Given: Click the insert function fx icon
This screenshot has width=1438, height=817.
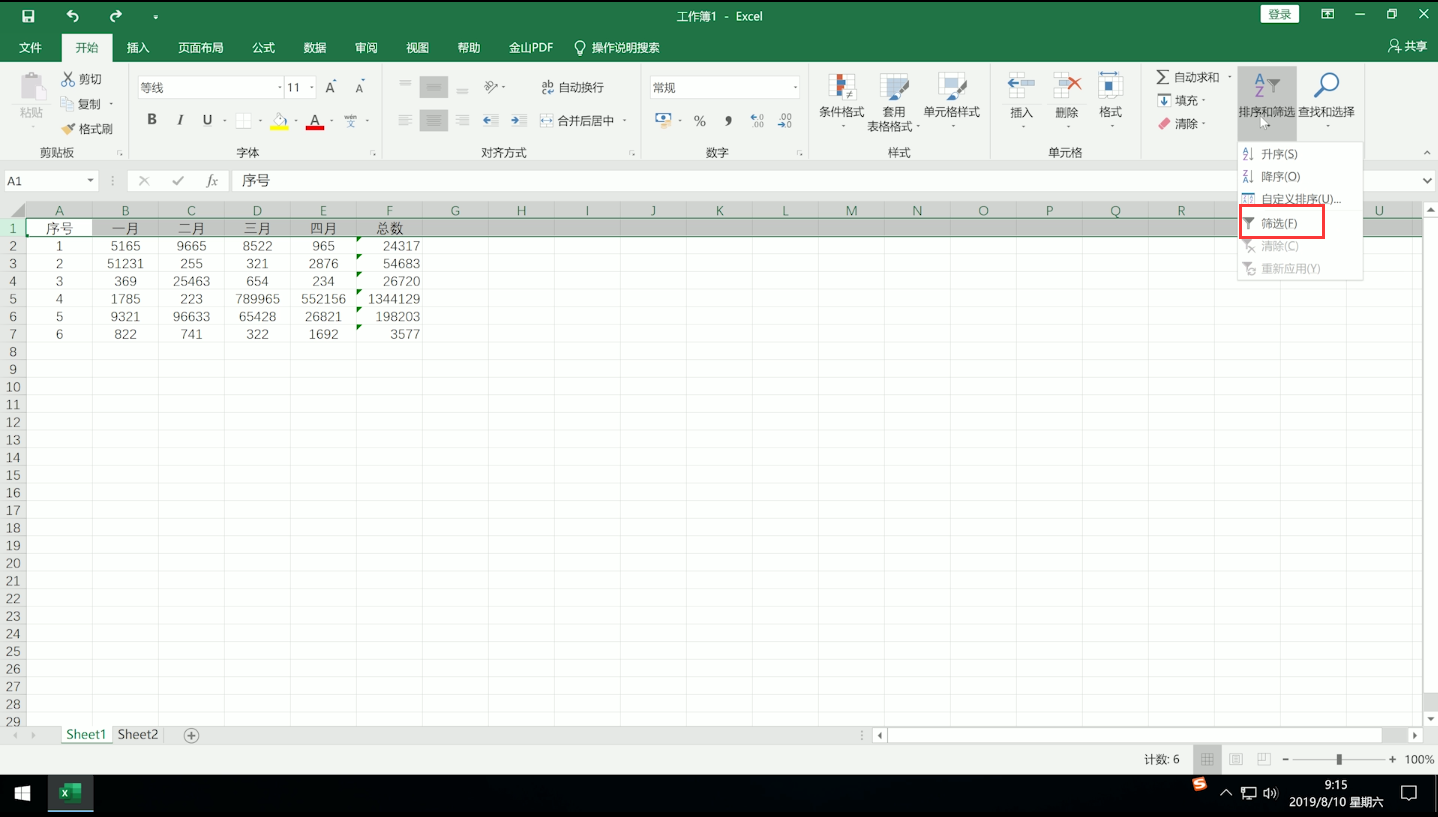Looking at the screenshot, I should tap(212, 181).
